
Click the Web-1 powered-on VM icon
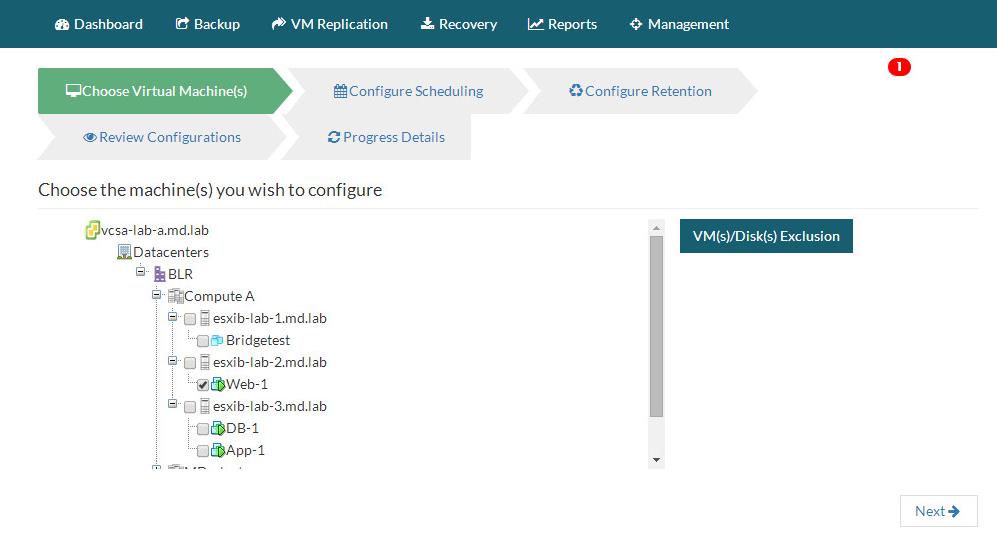(x=217, y=384)
